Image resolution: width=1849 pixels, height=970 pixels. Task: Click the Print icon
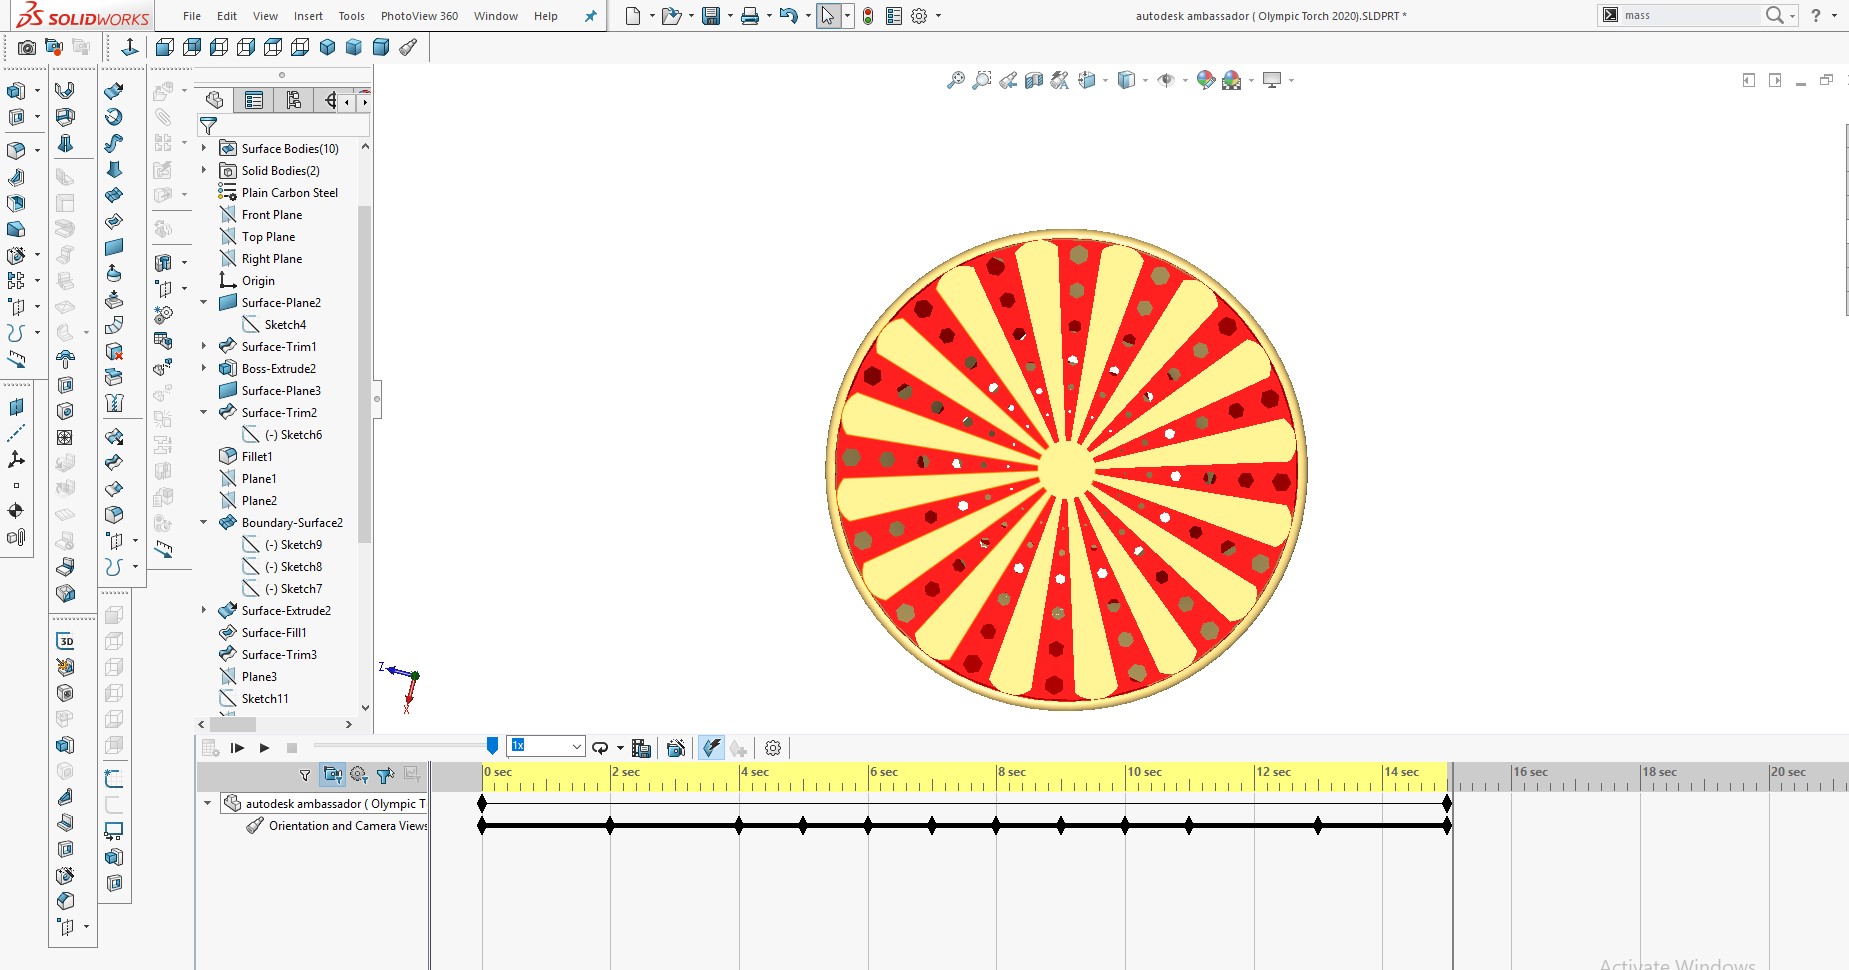(750, 16)
